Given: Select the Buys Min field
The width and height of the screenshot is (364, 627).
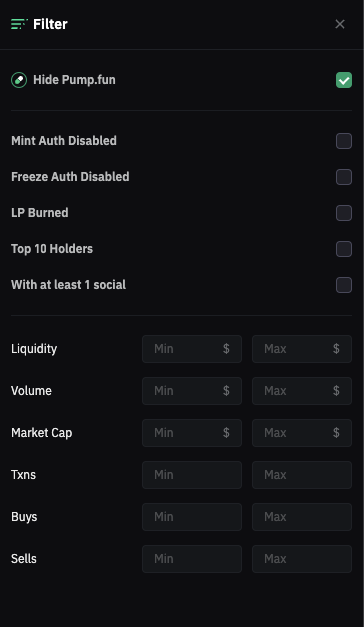Looking at the screenshot, I should [x=192, y=517].
